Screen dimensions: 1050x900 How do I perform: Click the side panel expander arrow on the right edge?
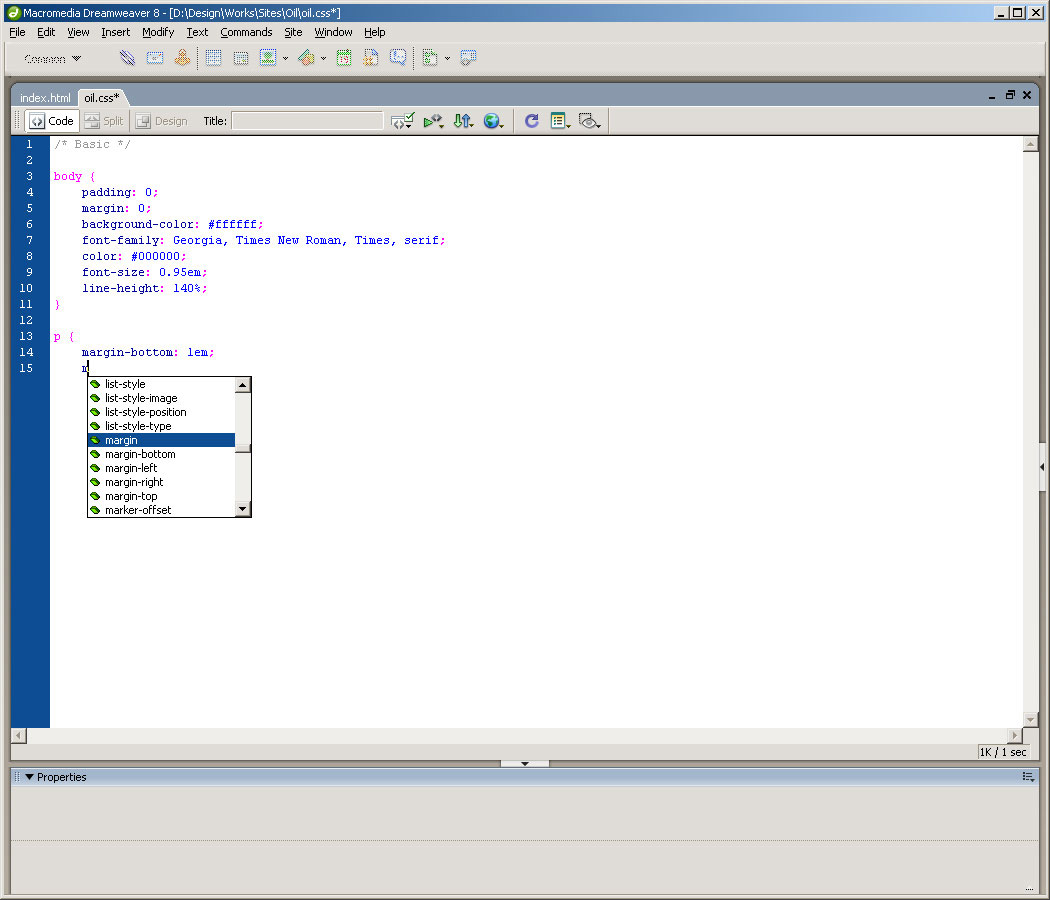[1042, 467]
